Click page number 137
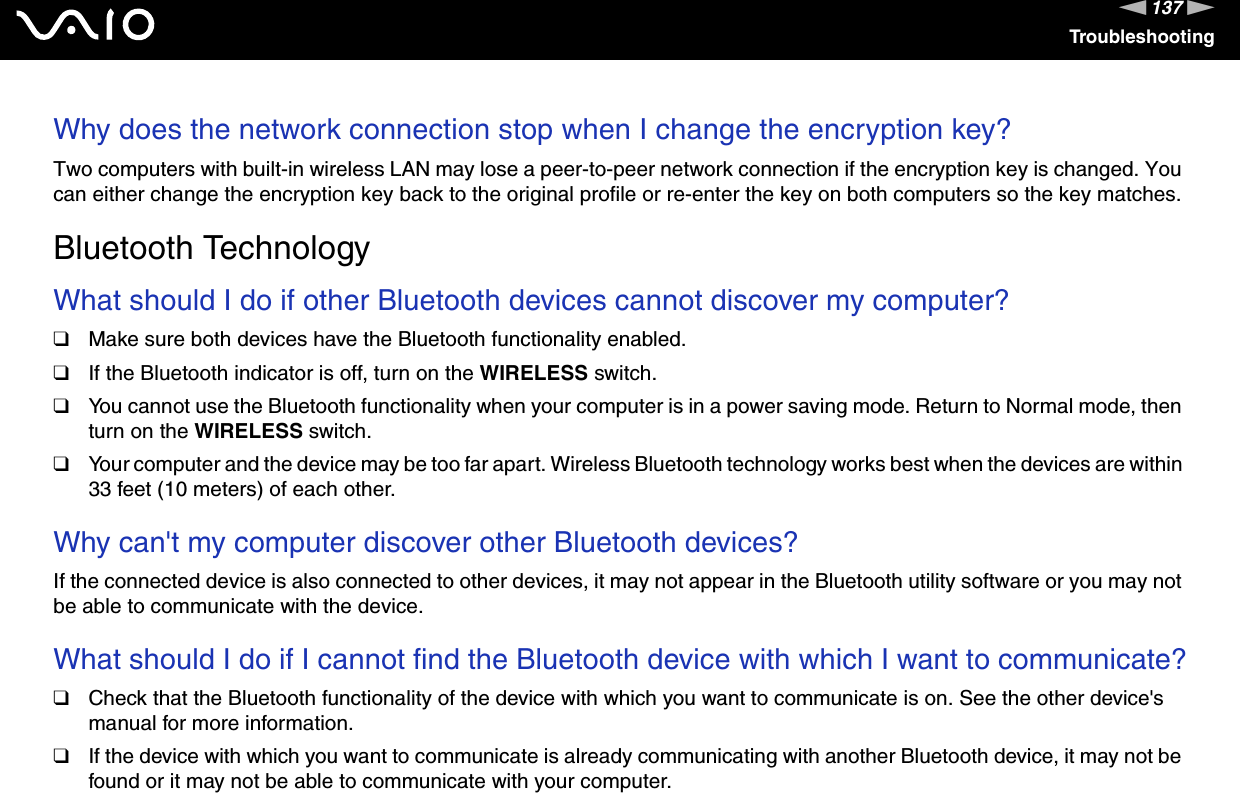1240x793 pixels. (1167, 9)
